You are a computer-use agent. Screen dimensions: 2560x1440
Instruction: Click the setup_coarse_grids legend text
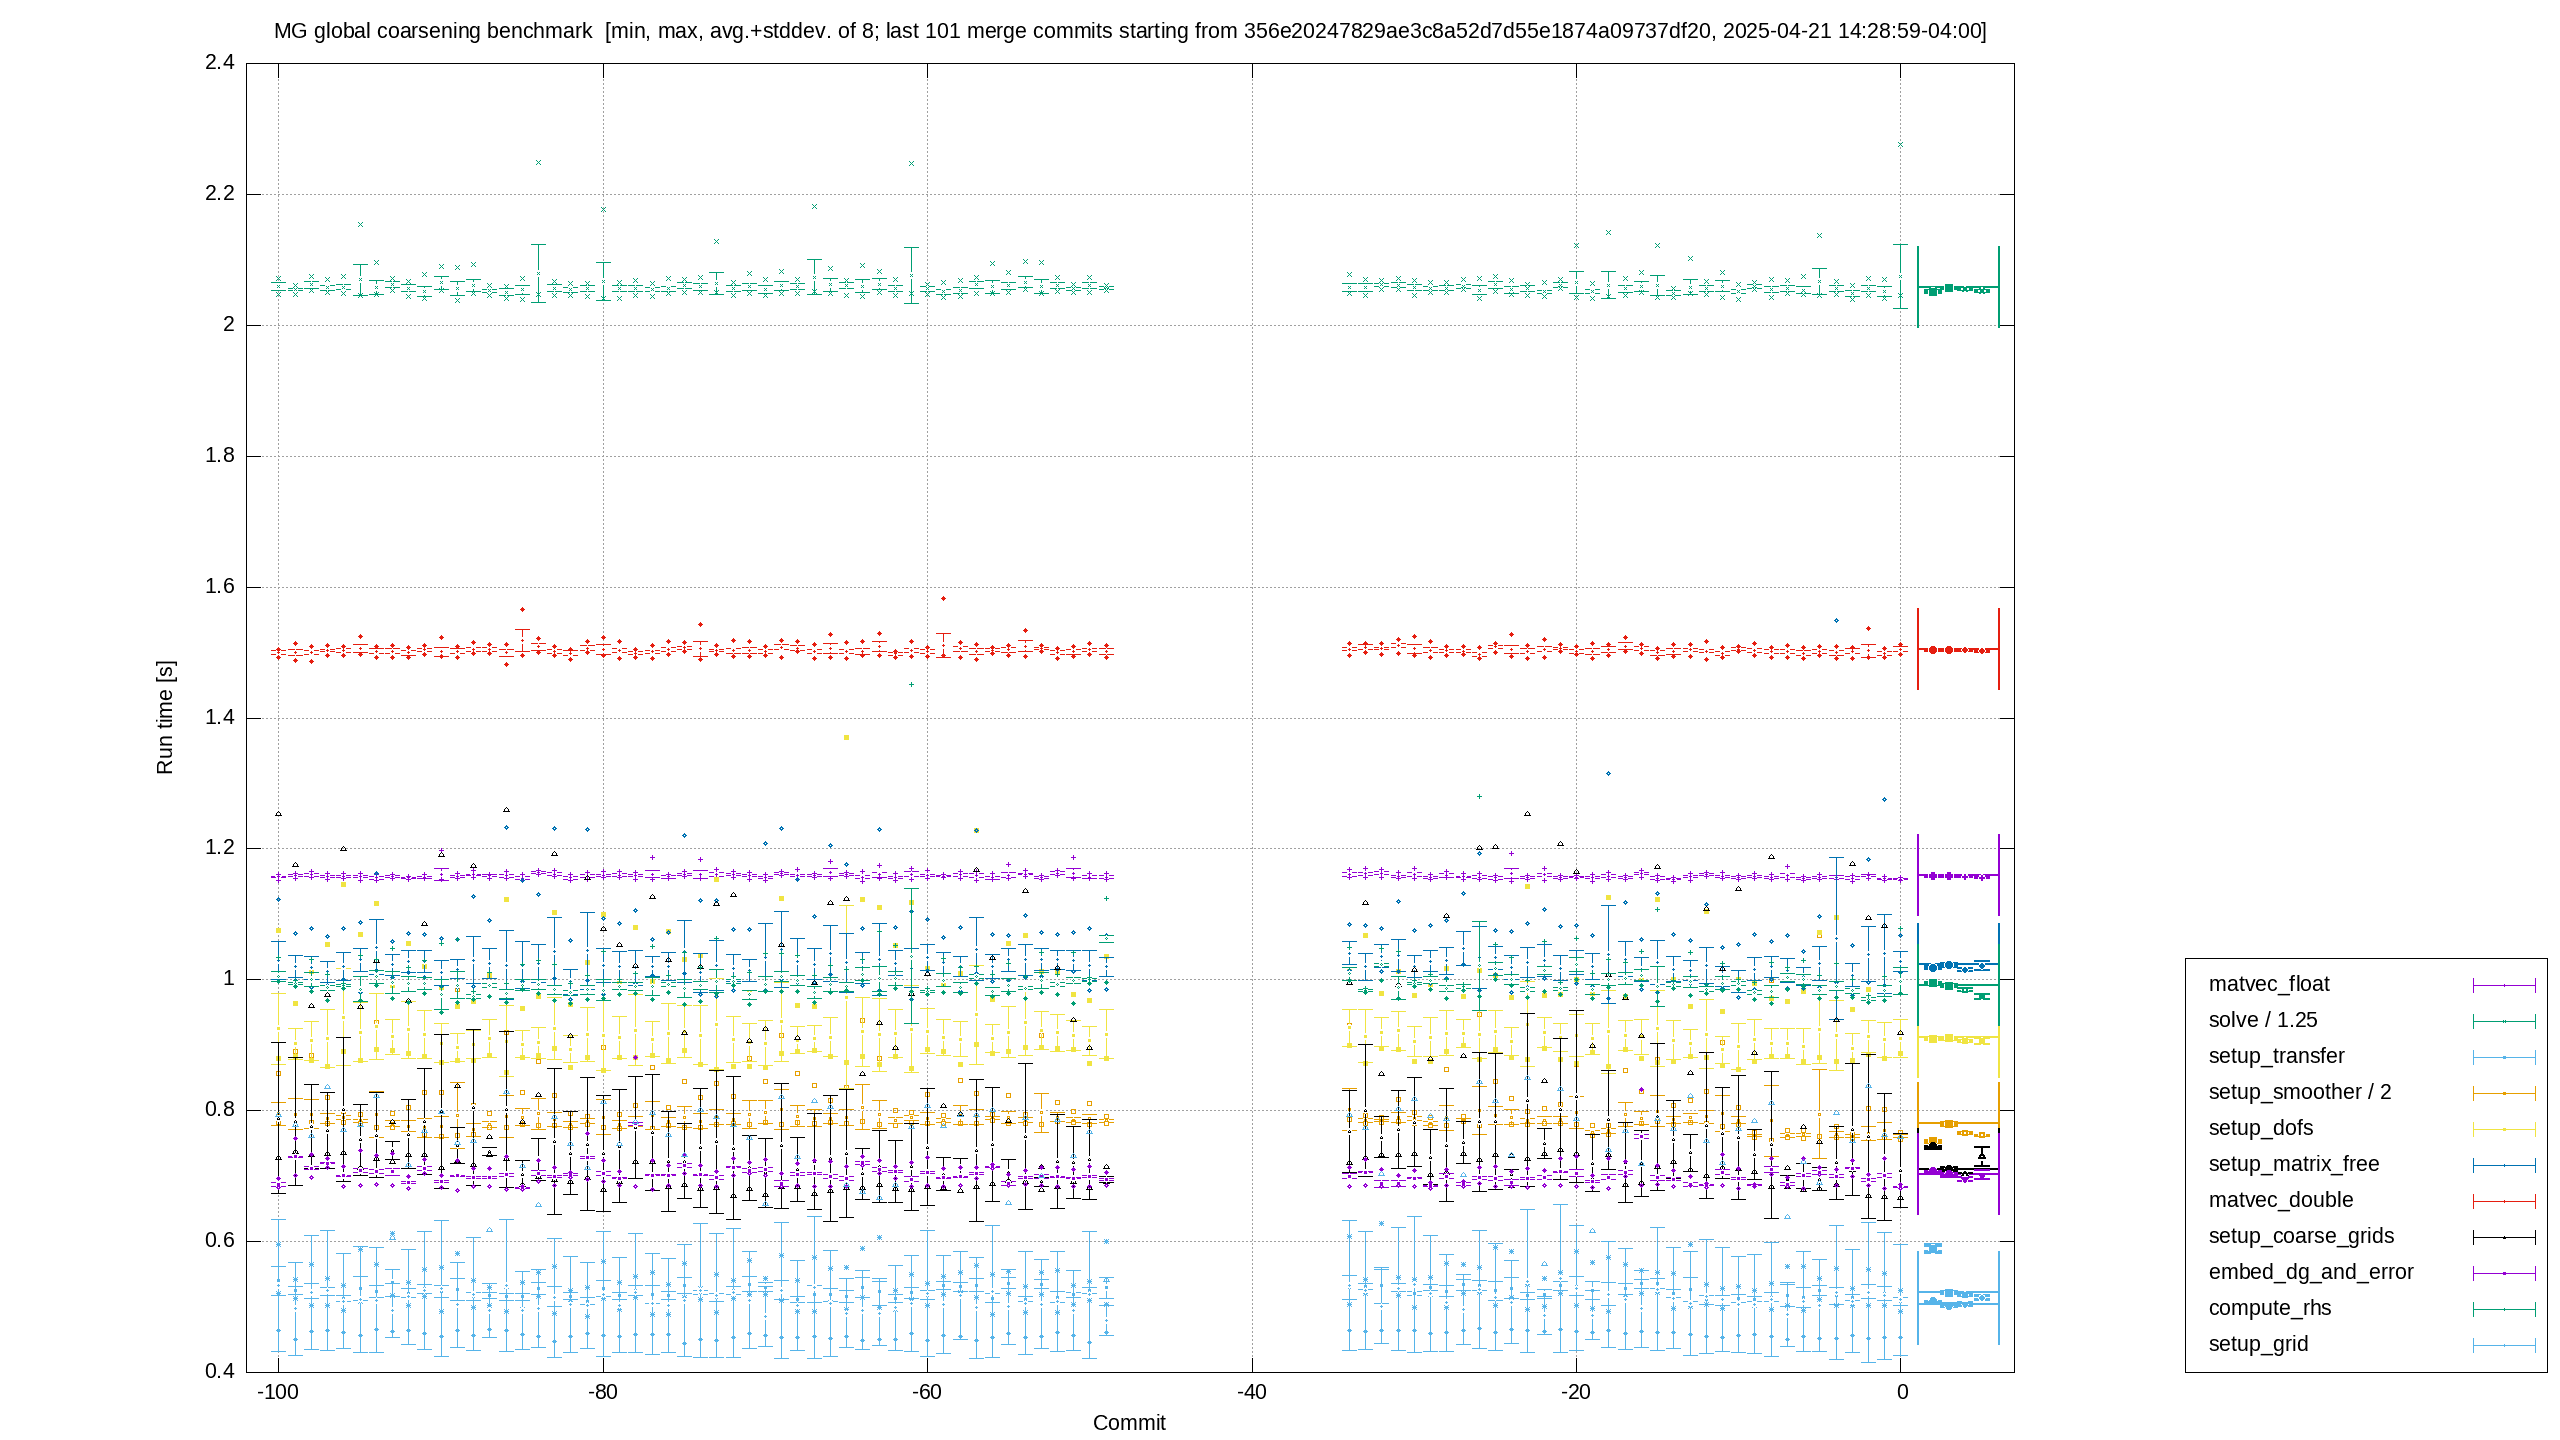click(2301, 1236)
